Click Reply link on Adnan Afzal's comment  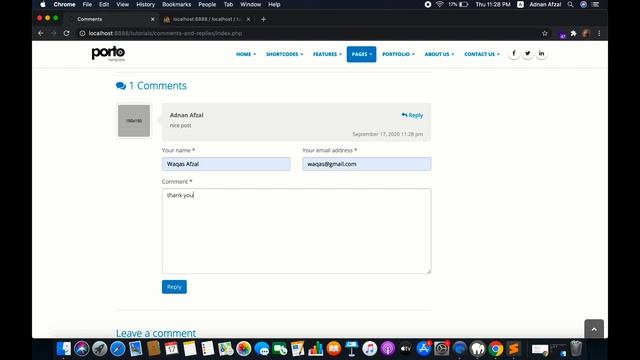point(412,115)
